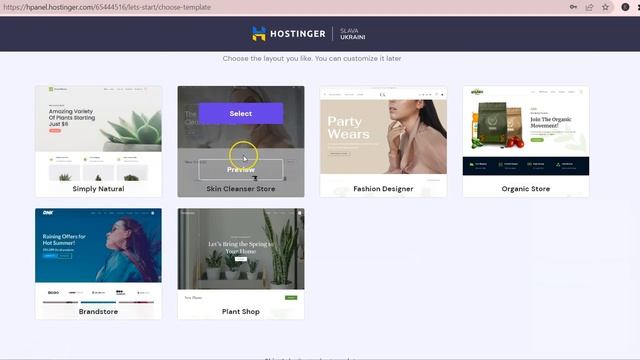Click the share page icon in address bar
Viewport: 640px width, 360px height.
589,7
